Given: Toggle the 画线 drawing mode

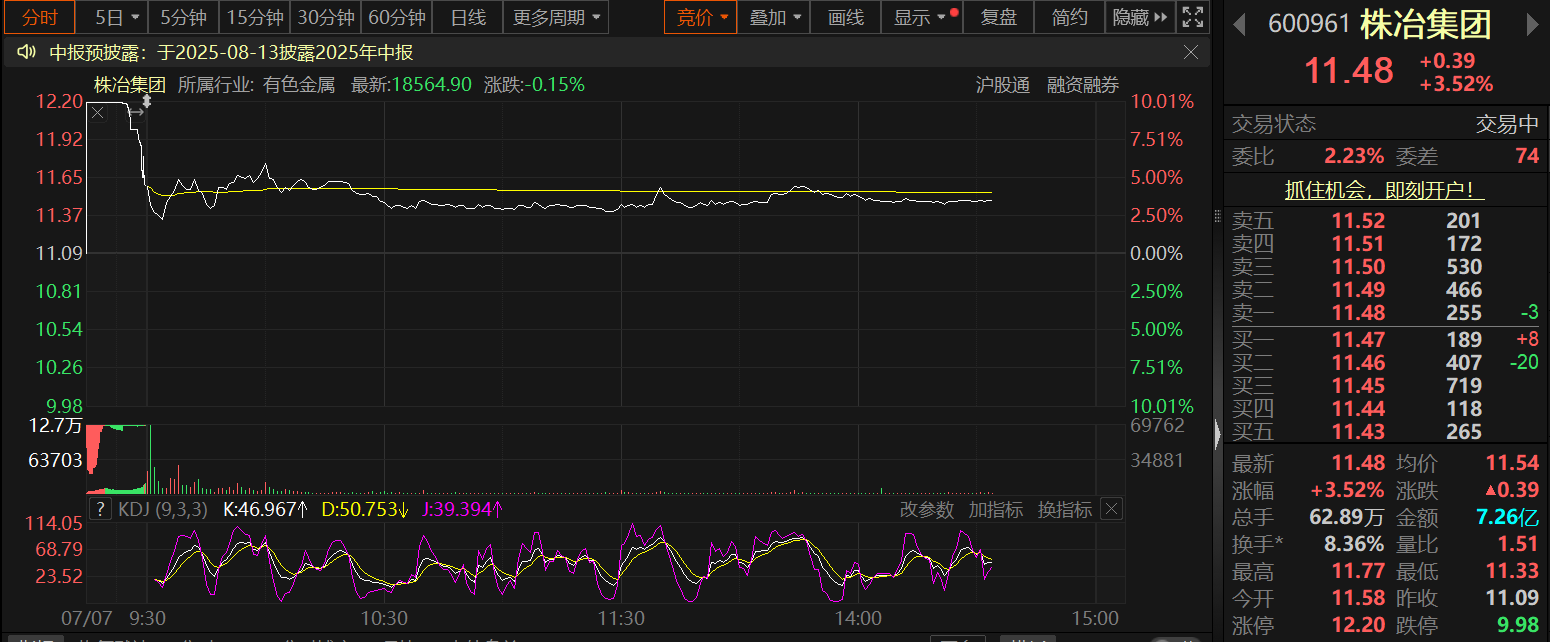Looking at the screenshot, I should [846, 17].
